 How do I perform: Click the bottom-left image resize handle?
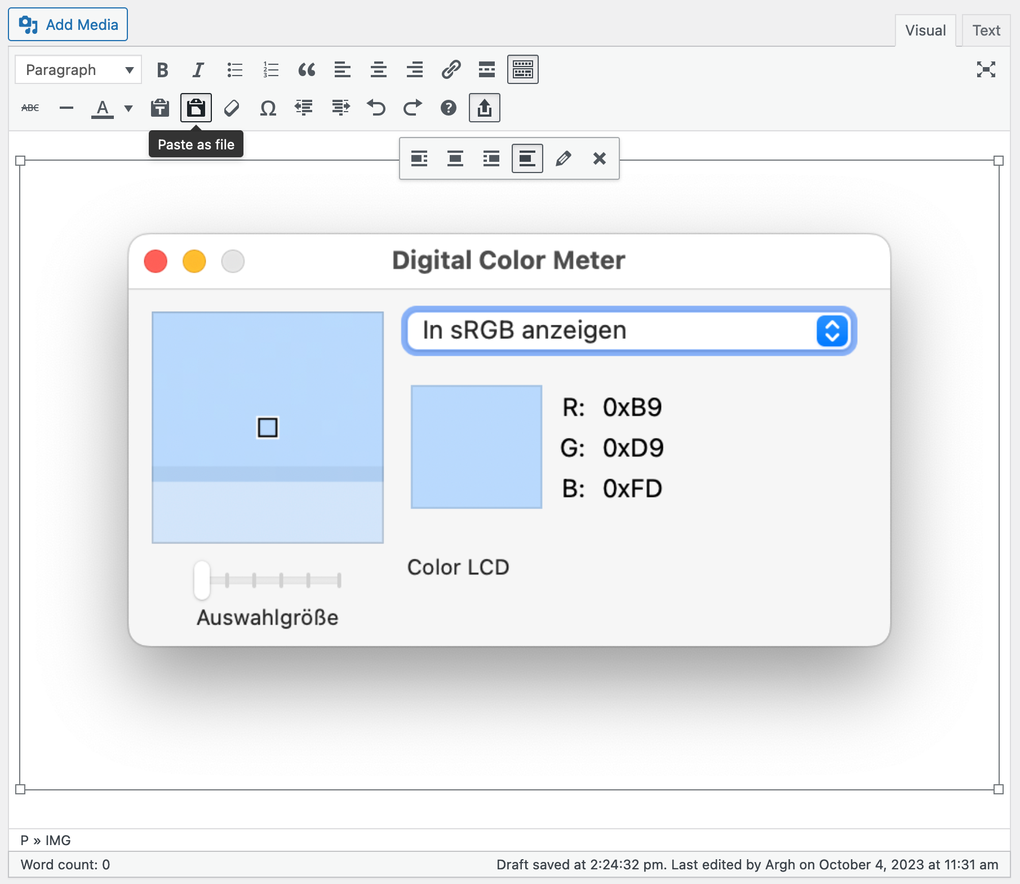[20, 789]
